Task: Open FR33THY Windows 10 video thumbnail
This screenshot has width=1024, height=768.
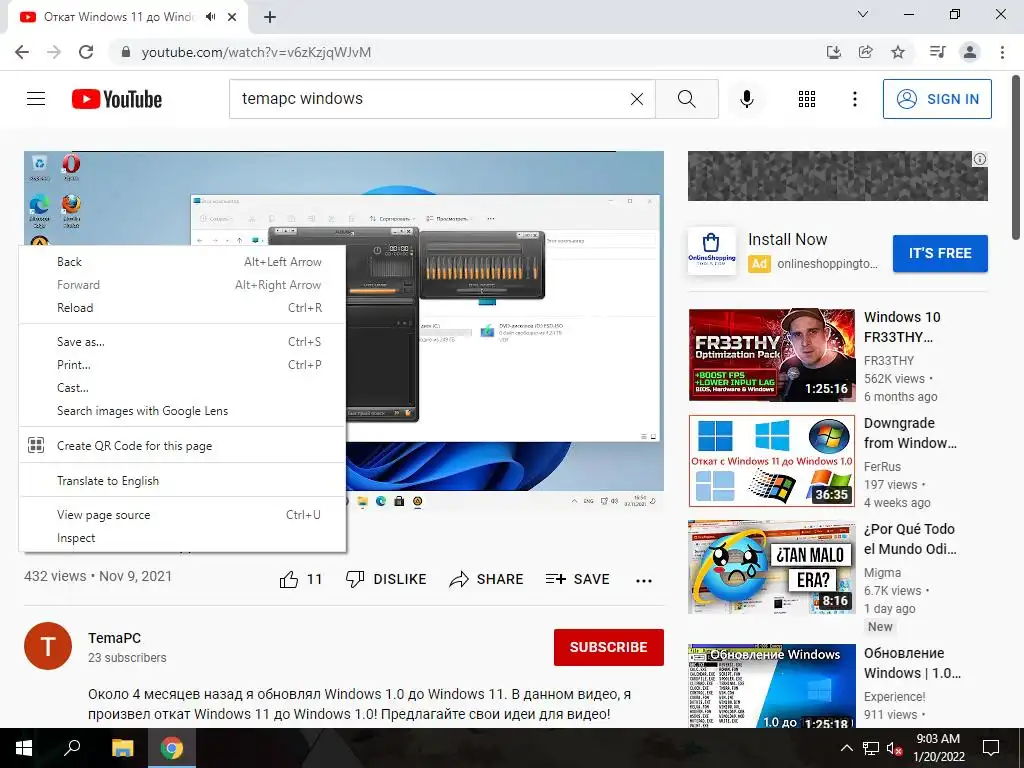Action: (772, 355)
